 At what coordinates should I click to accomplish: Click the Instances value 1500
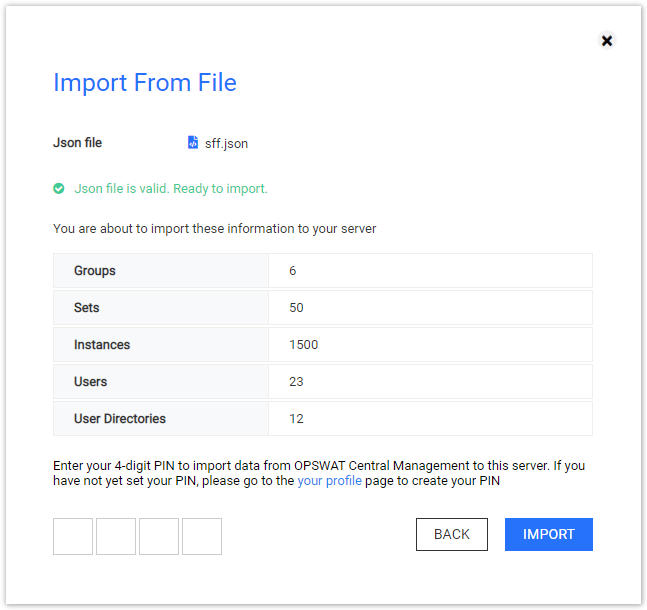click(304, 345)
